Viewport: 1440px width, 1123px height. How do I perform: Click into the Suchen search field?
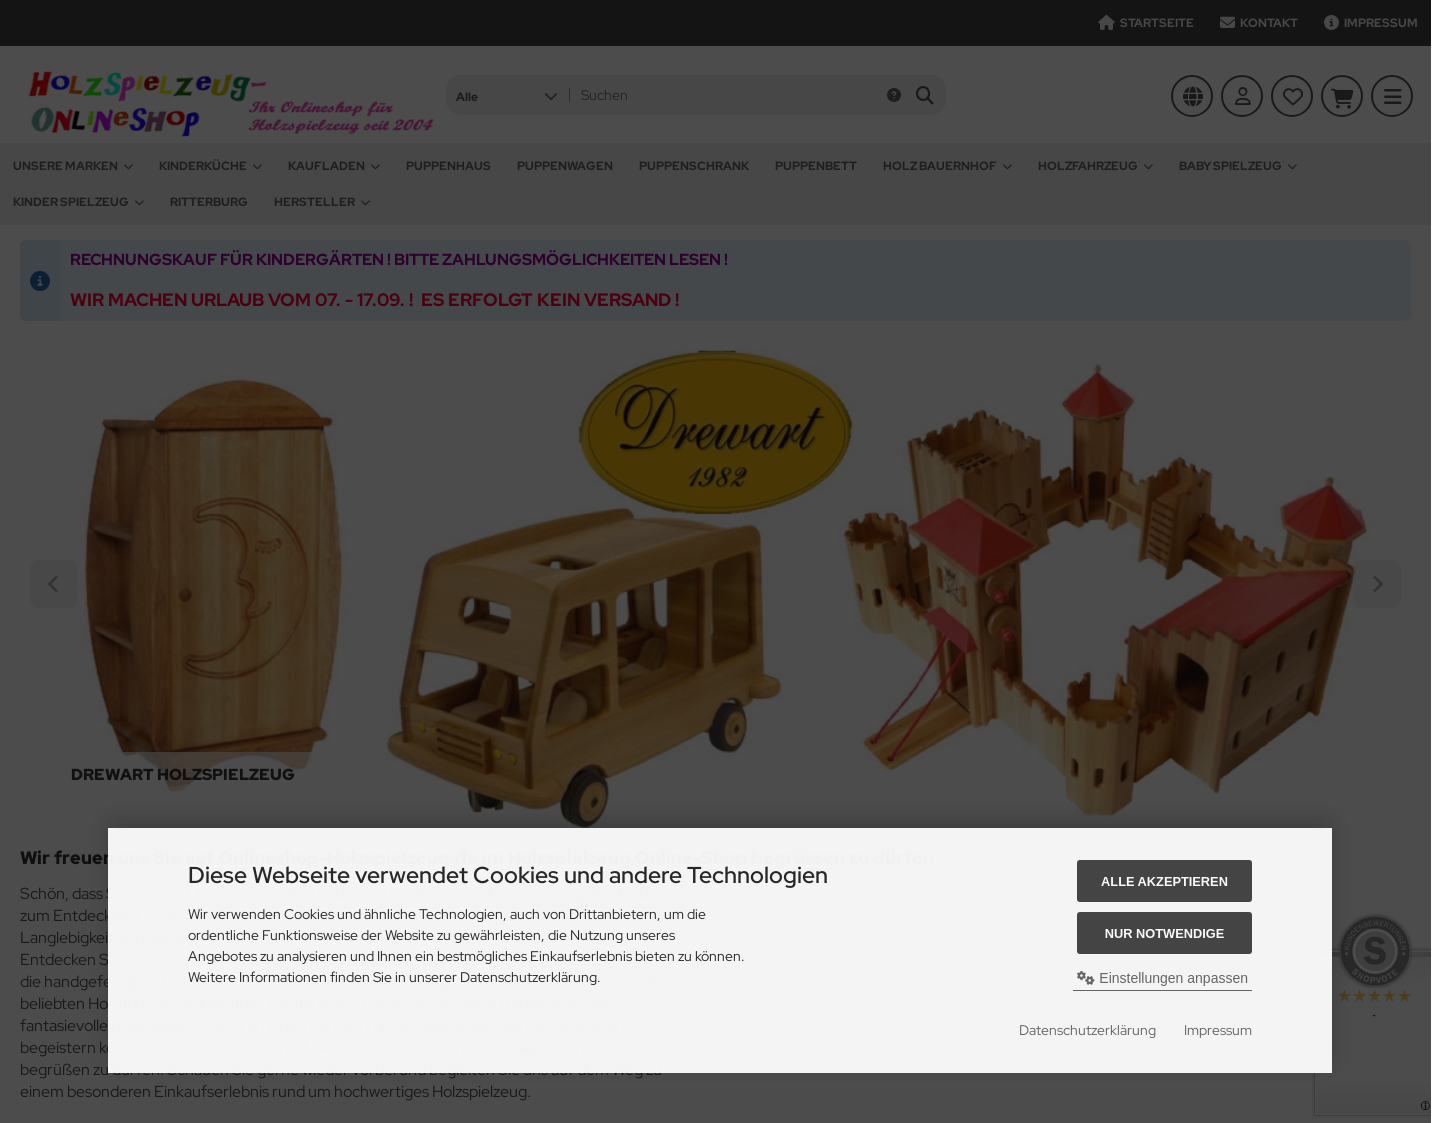click(x=727, y=95)
